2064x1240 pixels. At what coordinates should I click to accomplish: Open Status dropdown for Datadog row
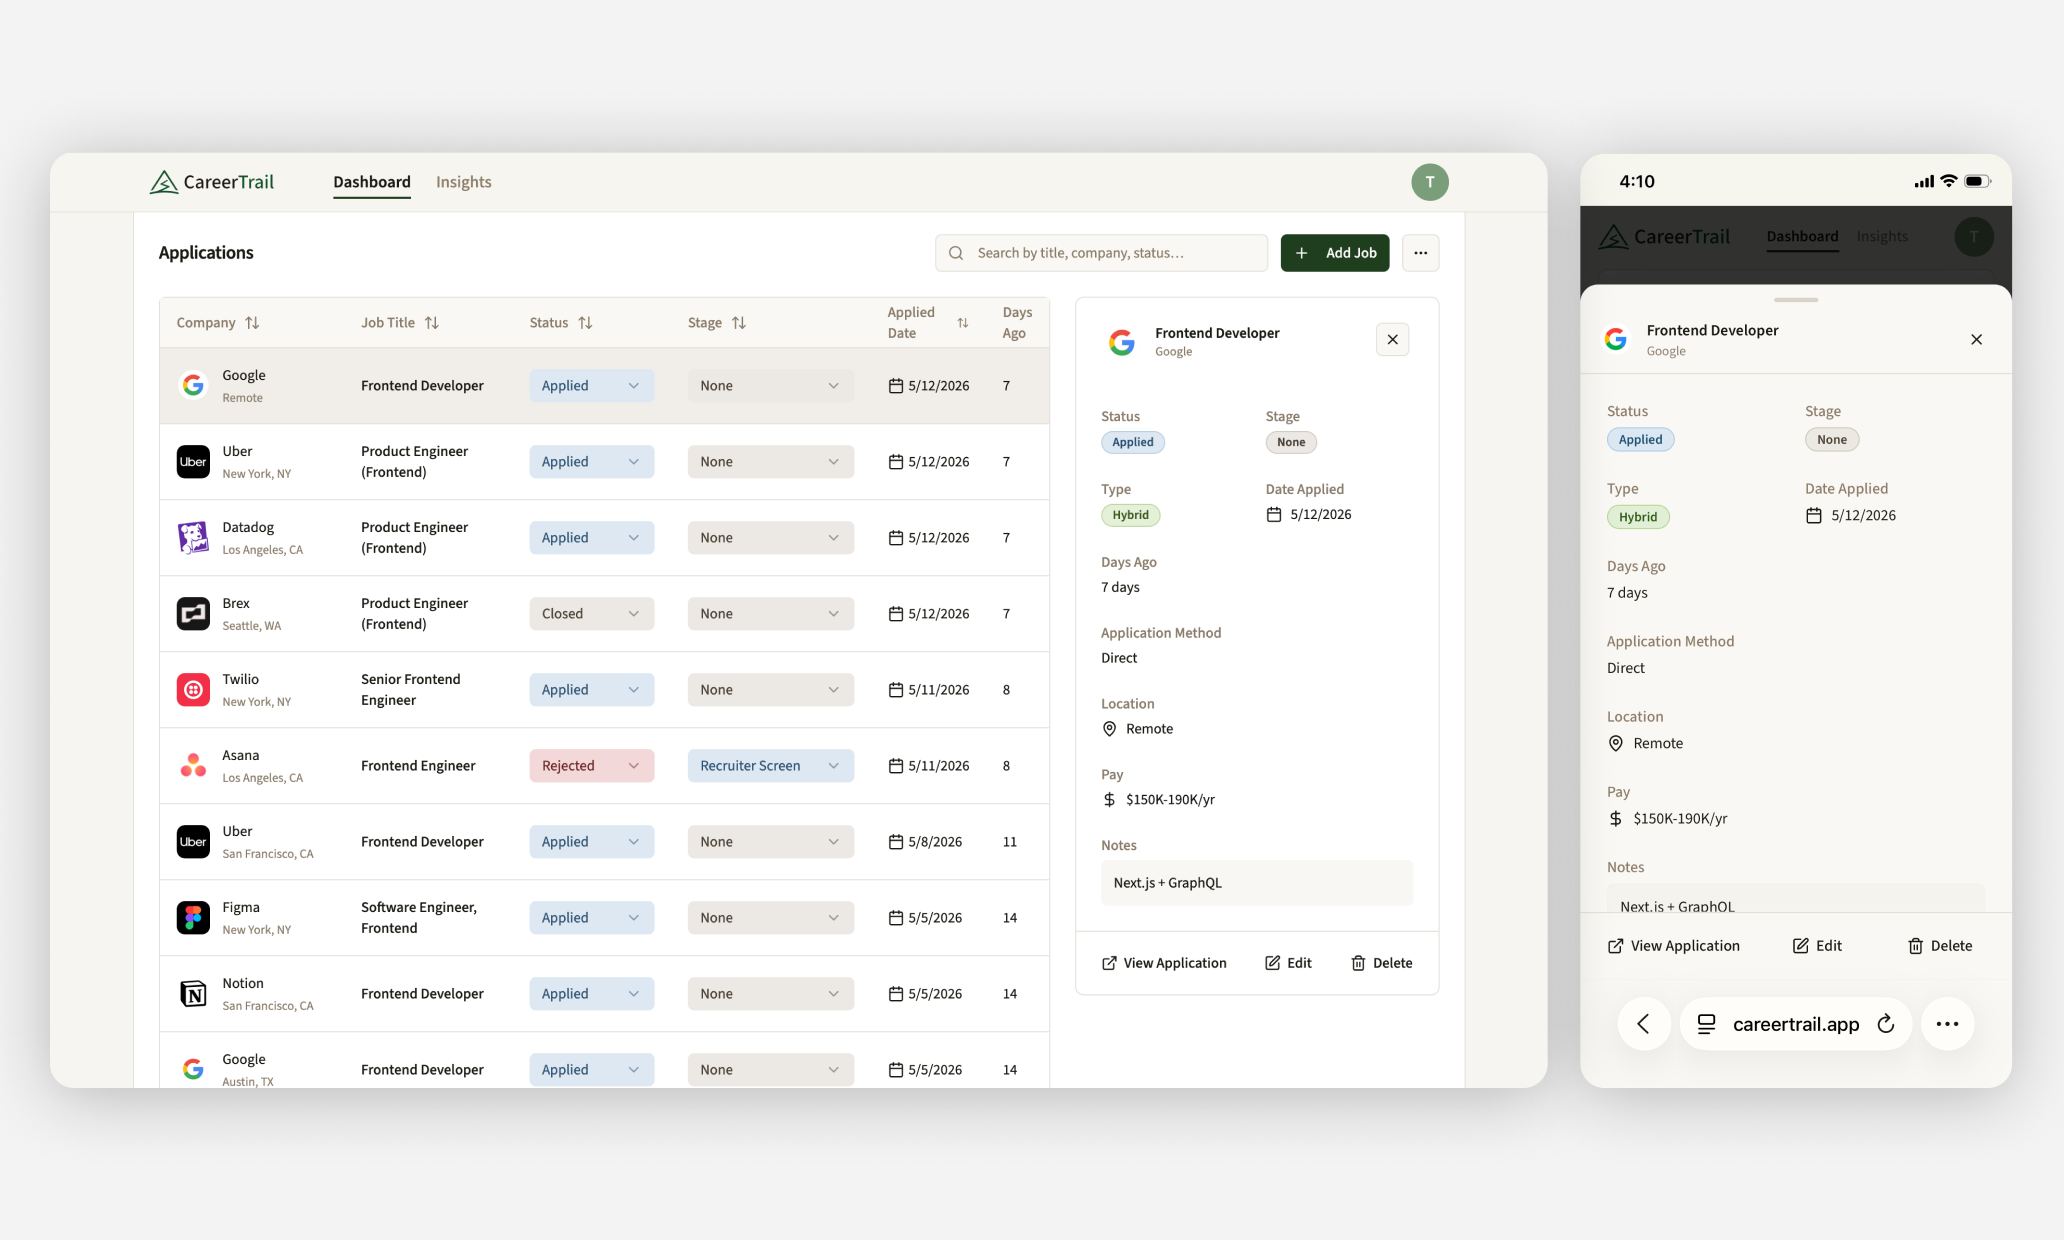591,538
